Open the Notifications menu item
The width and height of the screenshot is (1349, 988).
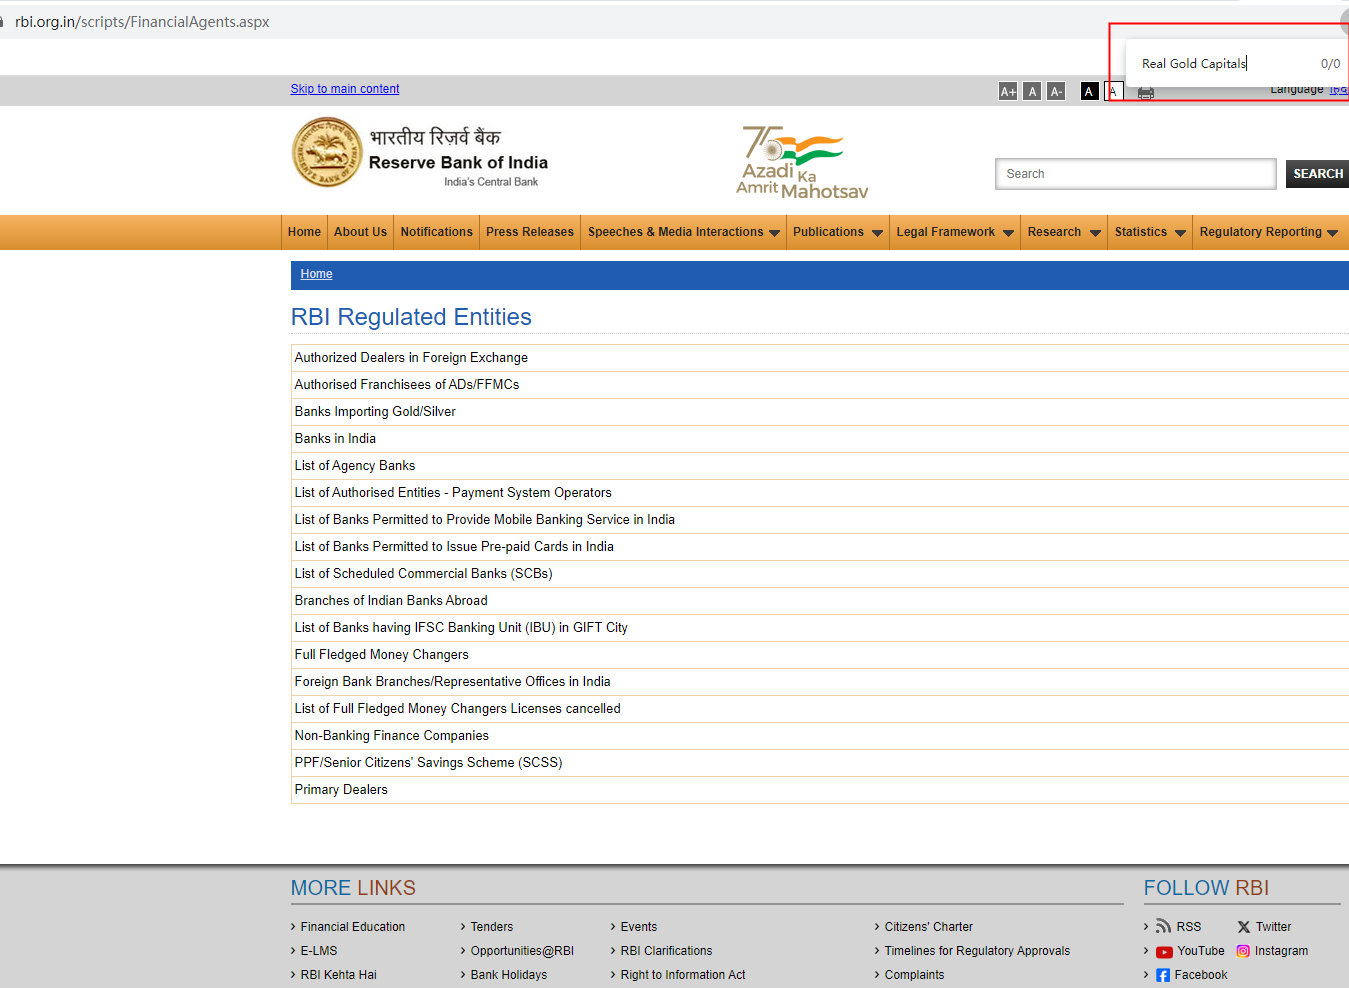coord(436,232)
